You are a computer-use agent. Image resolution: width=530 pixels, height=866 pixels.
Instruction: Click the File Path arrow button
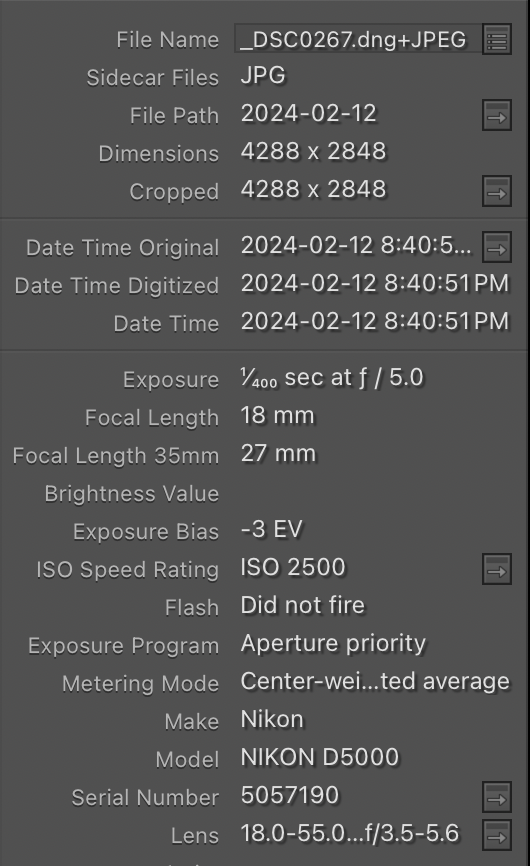point(497,115)
